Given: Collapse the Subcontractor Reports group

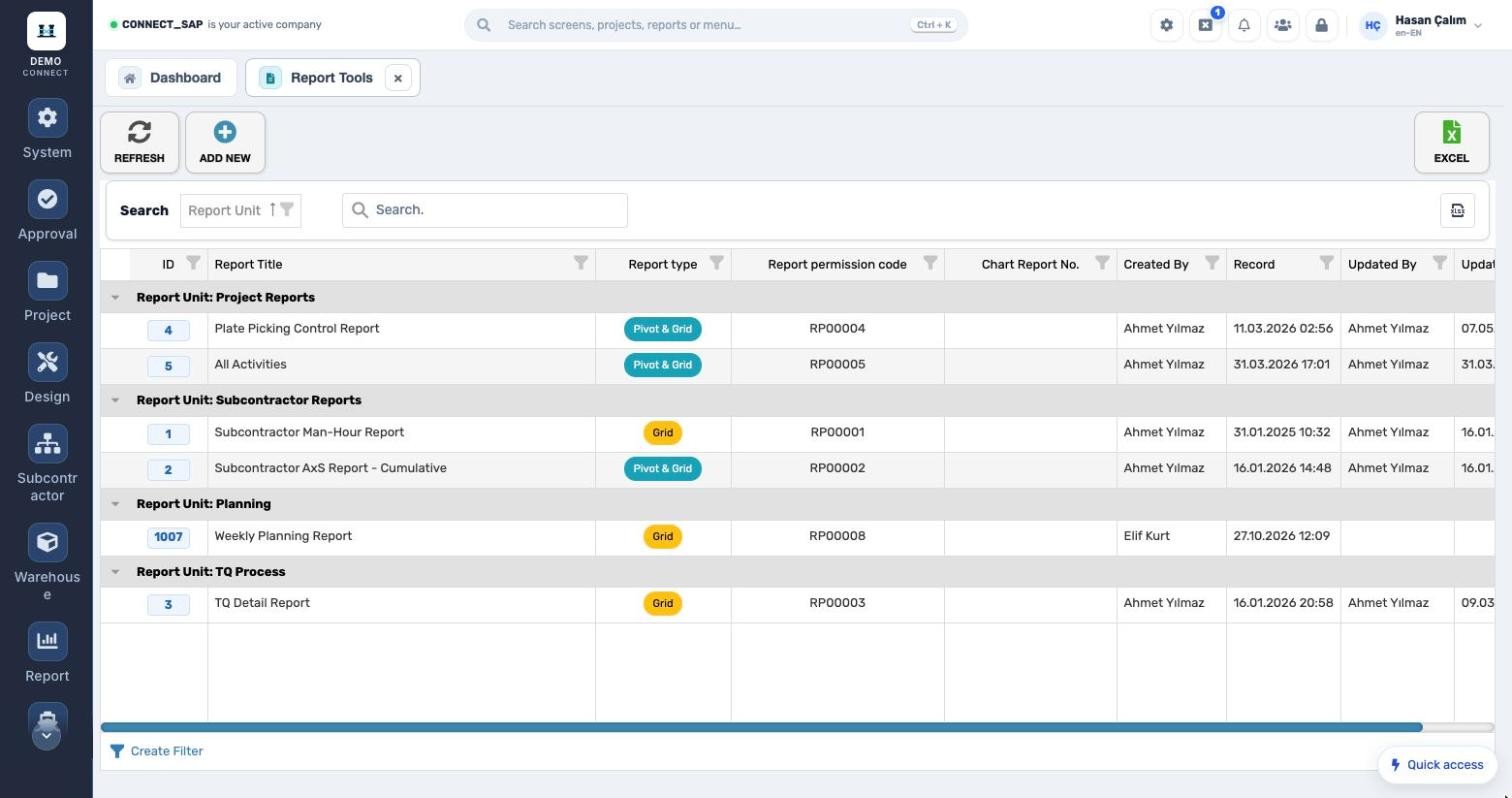Looking at the screenshot, I should (x=115, y=400).
